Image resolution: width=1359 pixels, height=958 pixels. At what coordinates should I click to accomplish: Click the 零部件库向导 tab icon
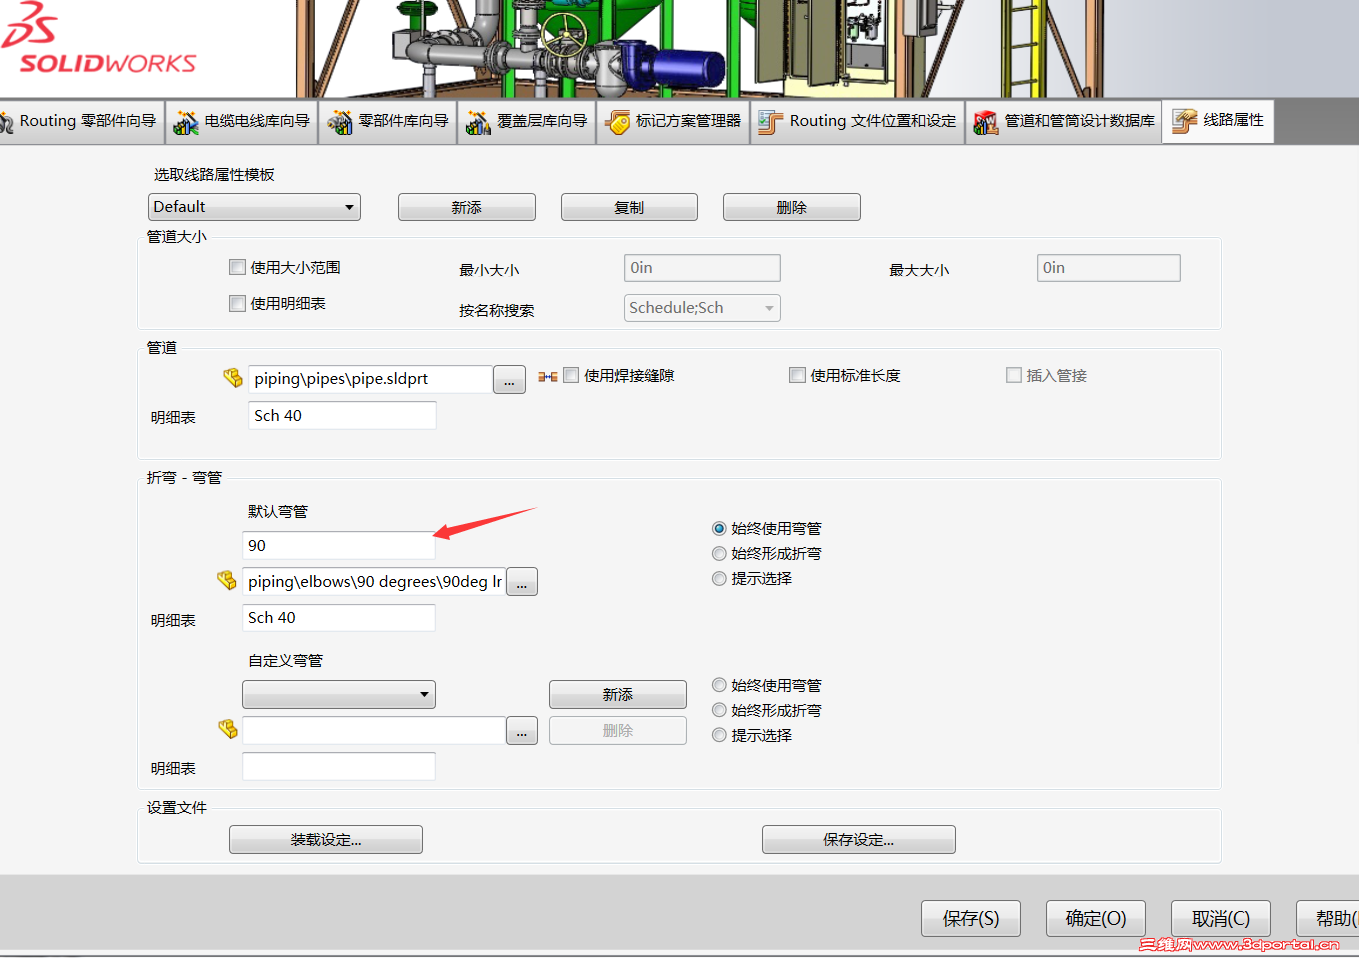[340, 122]
